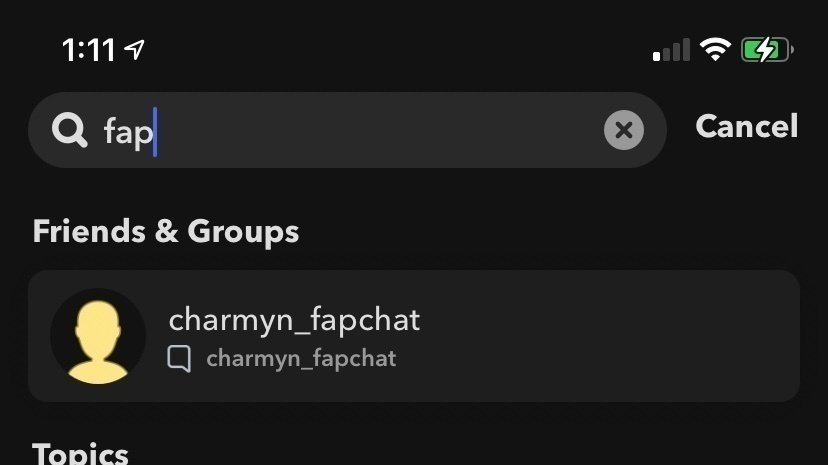Screen dimensions: 828x465
Task: Tap the Friends & Groups section header
Action: tap(166, 232)
